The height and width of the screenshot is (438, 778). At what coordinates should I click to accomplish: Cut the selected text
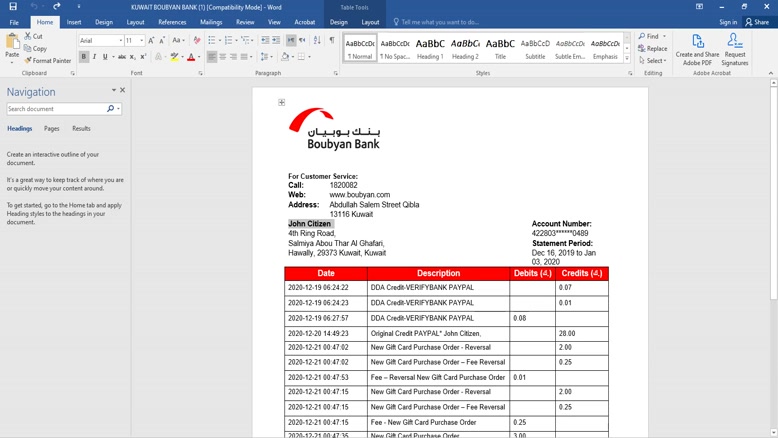(x=33, y=36)
